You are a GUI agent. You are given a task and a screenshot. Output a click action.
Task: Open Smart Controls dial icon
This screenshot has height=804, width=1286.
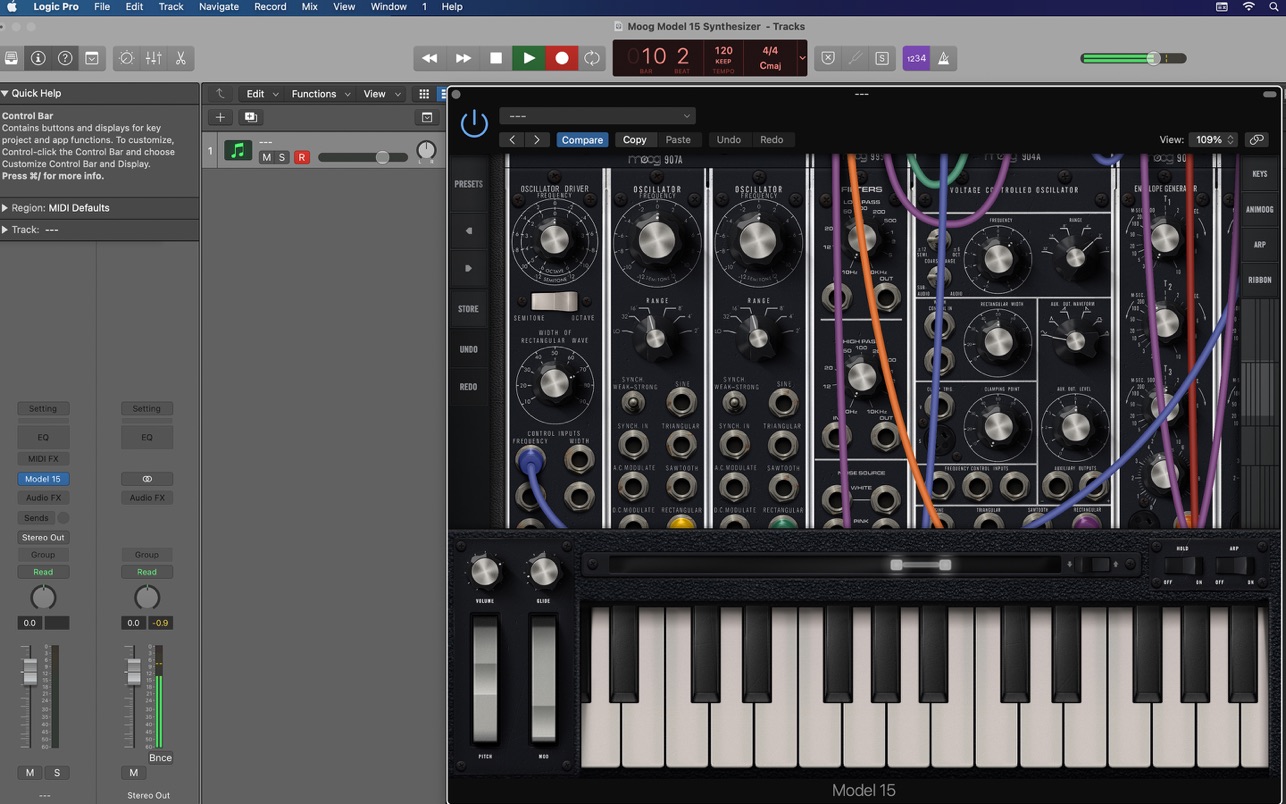tap(126, 58)
